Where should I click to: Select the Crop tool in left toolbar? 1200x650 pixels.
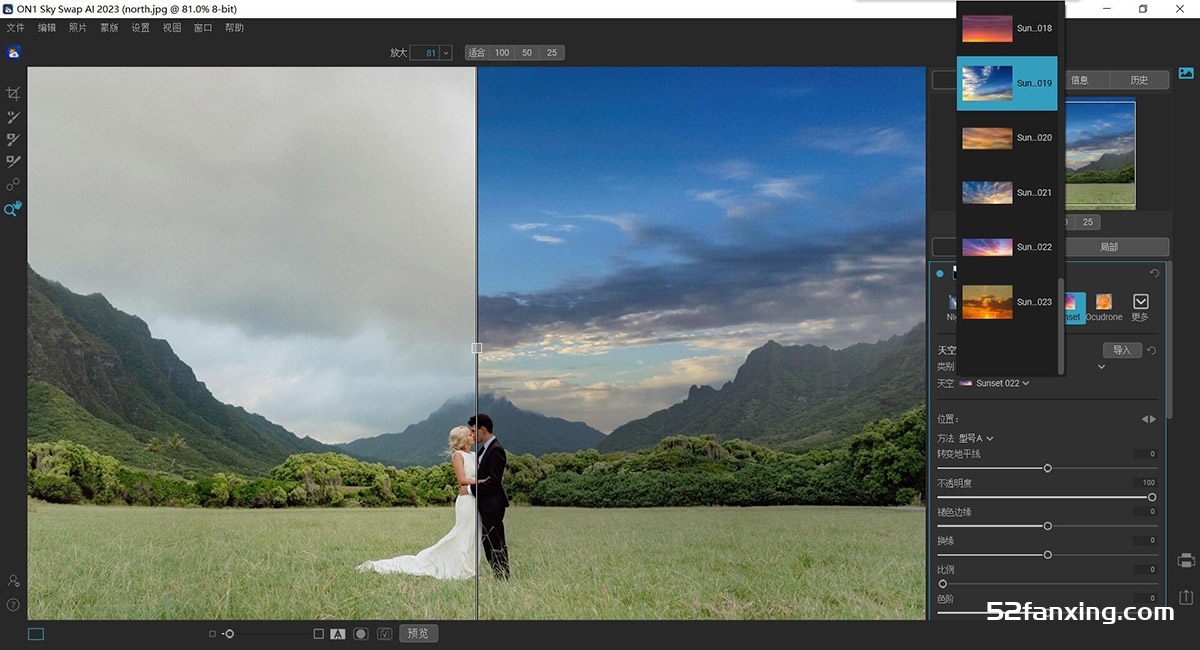coord(13,93)
